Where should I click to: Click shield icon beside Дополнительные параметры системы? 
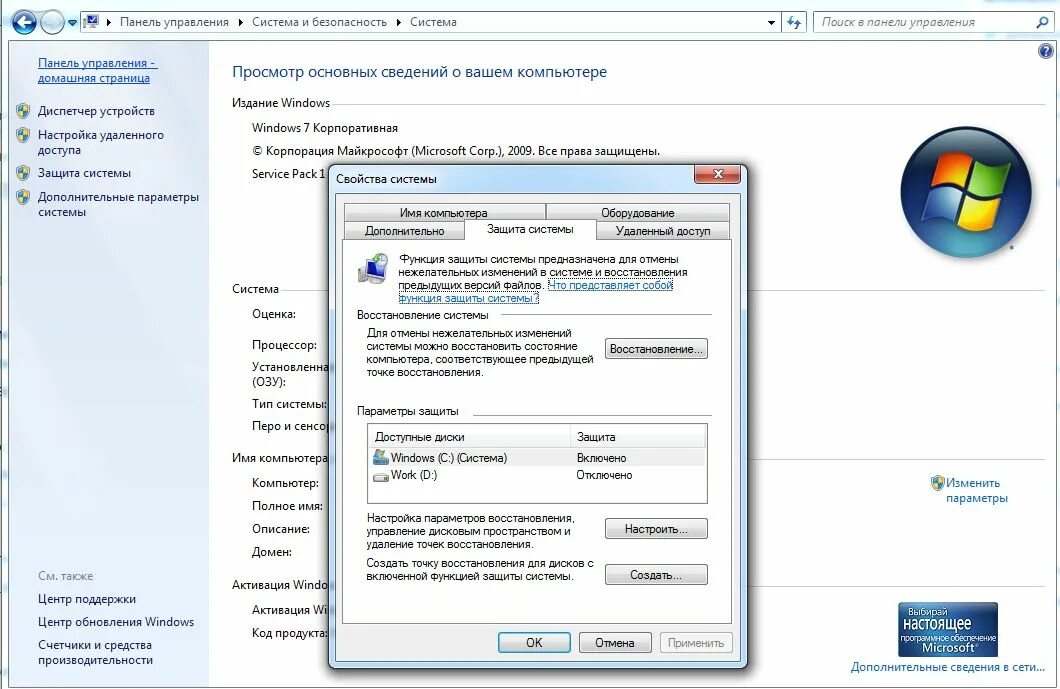coord(23,197)
